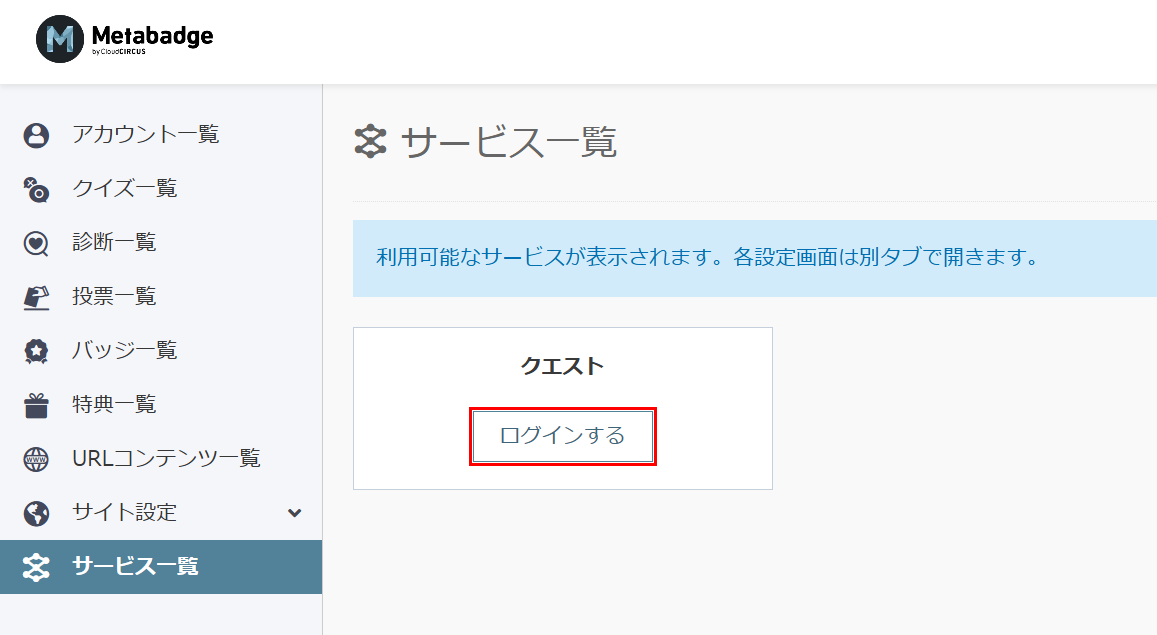Click the クエスト service card
1157x635 pixels.
point(562,407)
